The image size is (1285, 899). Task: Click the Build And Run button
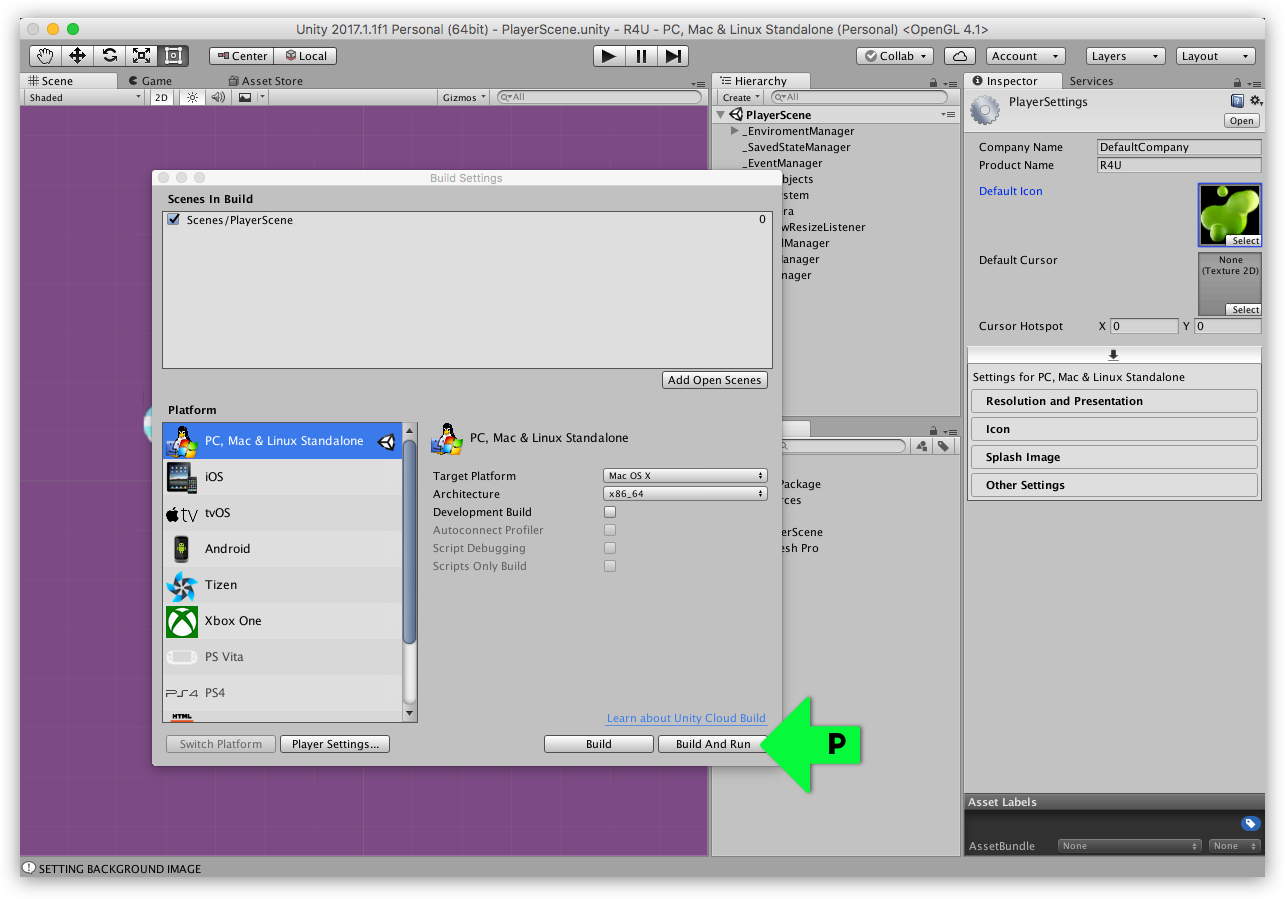point(713,744)
